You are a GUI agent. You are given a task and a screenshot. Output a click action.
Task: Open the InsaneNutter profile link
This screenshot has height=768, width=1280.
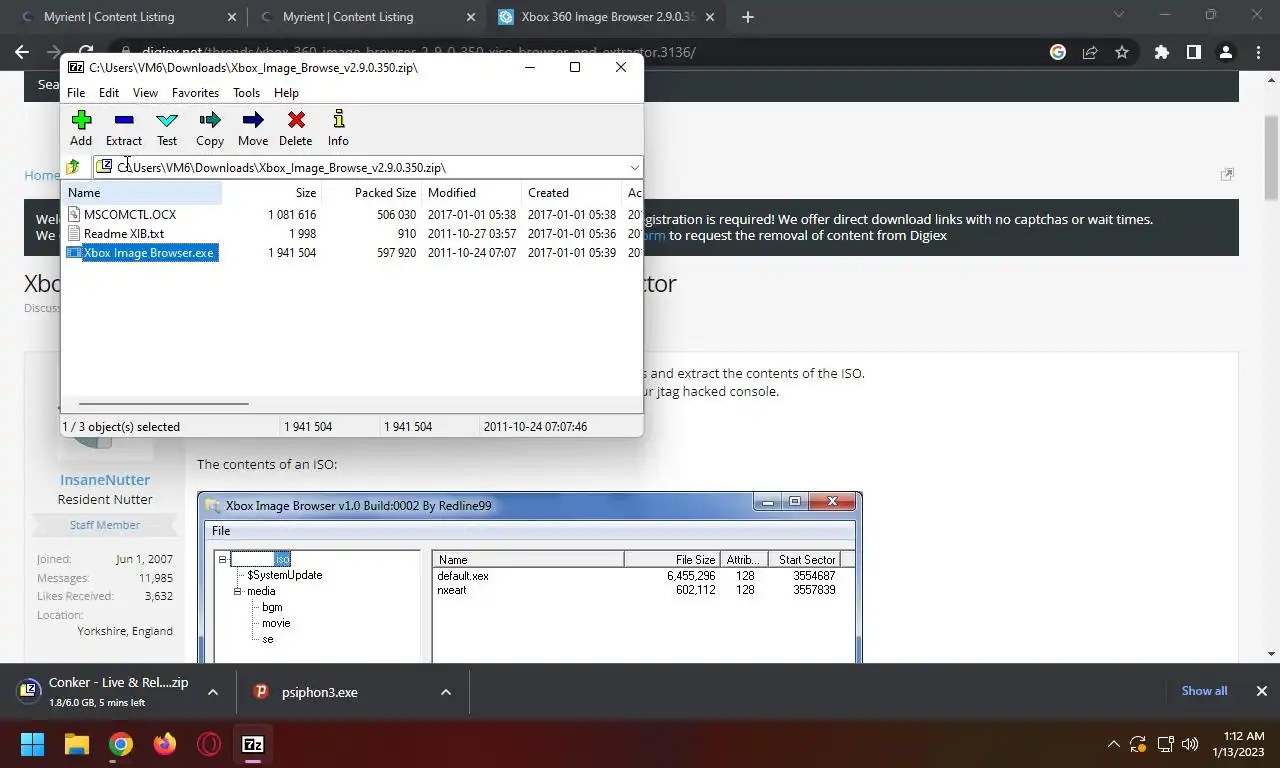coord(104,480)
